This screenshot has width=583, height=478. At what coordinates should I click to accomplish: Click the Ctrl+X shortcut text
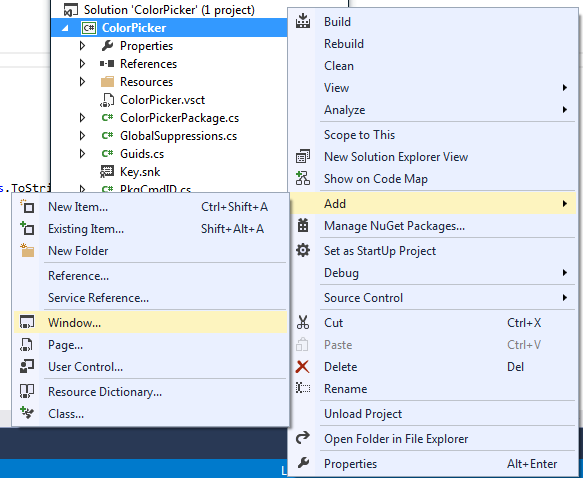coord(524,323)
